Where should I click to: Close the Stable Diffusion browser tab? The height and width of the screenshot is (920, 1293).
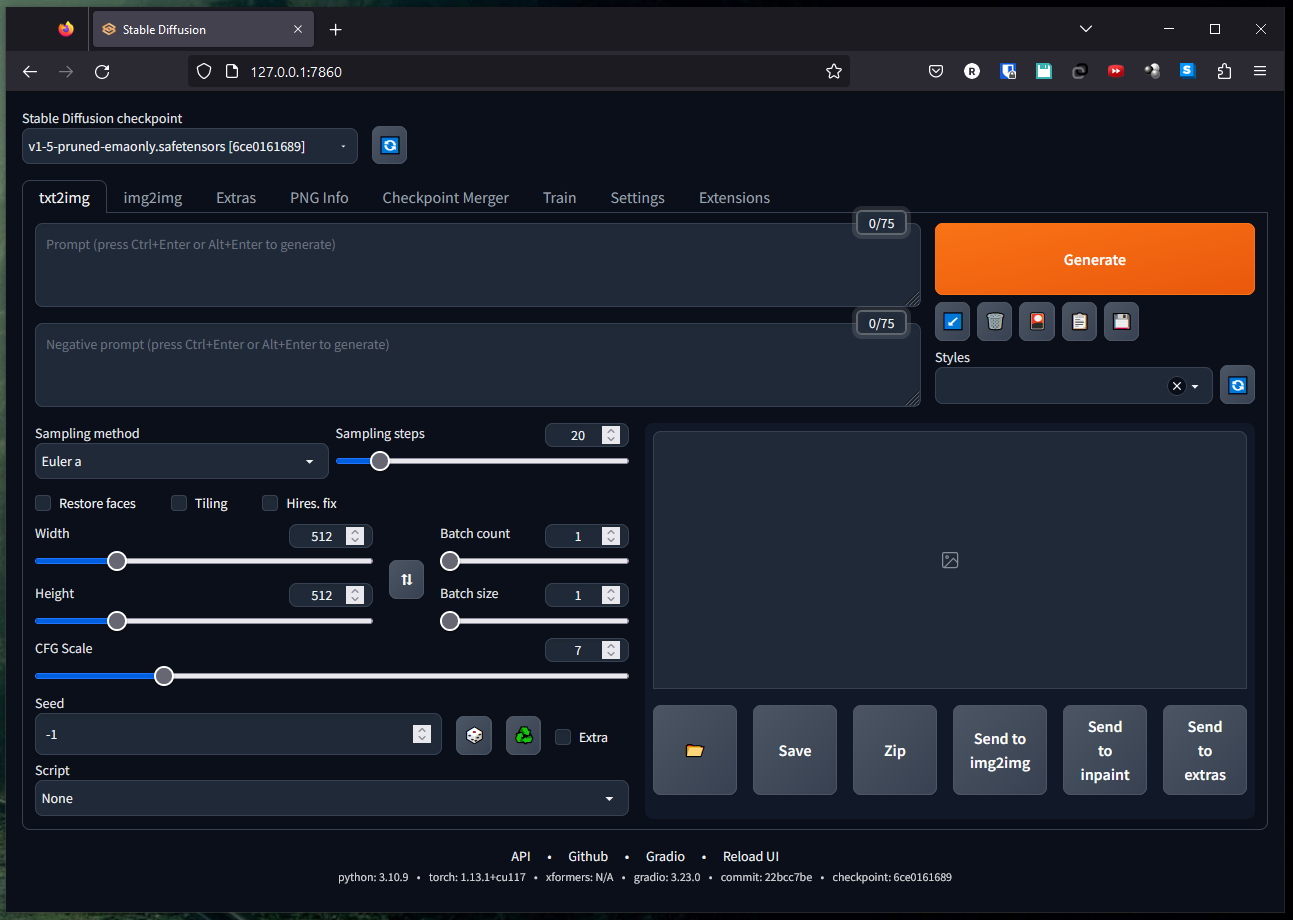click(298, 30)
